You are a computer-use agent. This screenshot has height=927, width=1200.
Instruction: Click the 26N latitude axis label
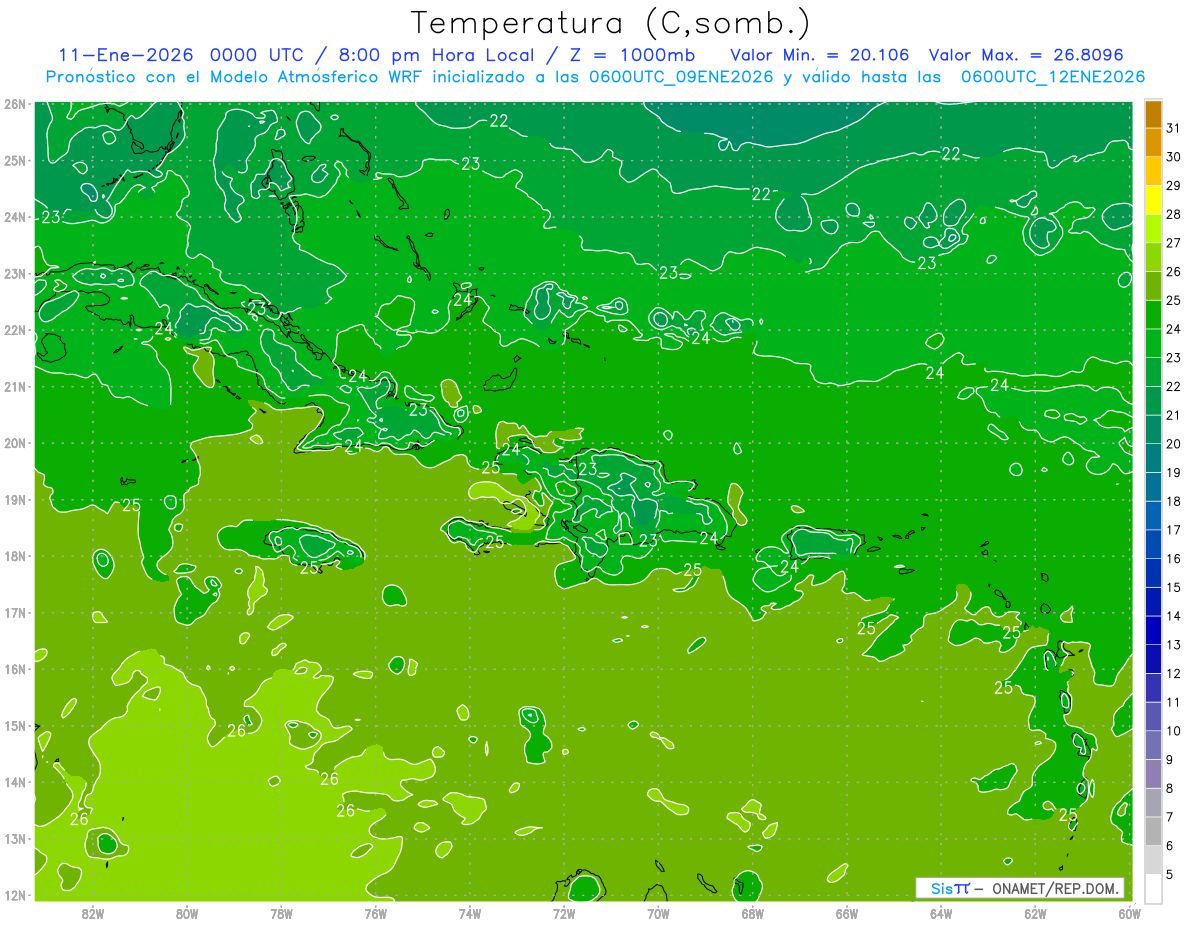[14, 104]
